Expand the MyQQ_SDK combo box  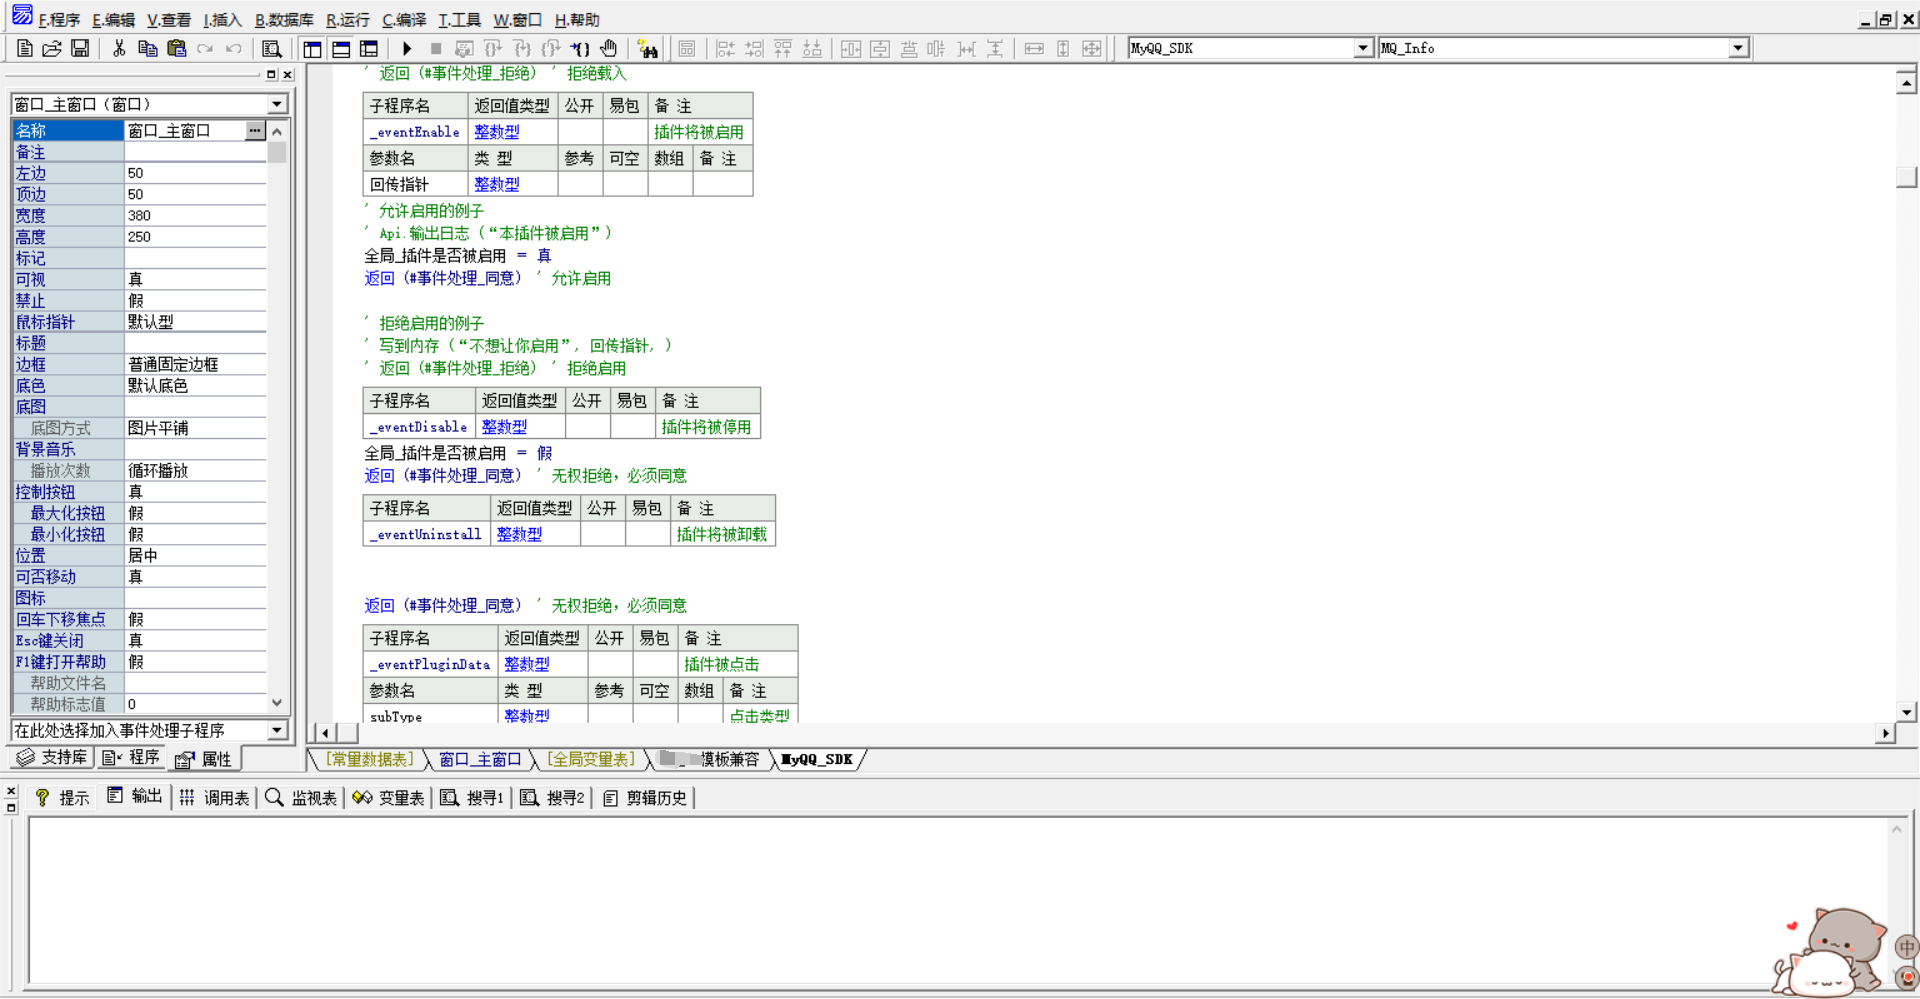click(x=1362, y=48)
